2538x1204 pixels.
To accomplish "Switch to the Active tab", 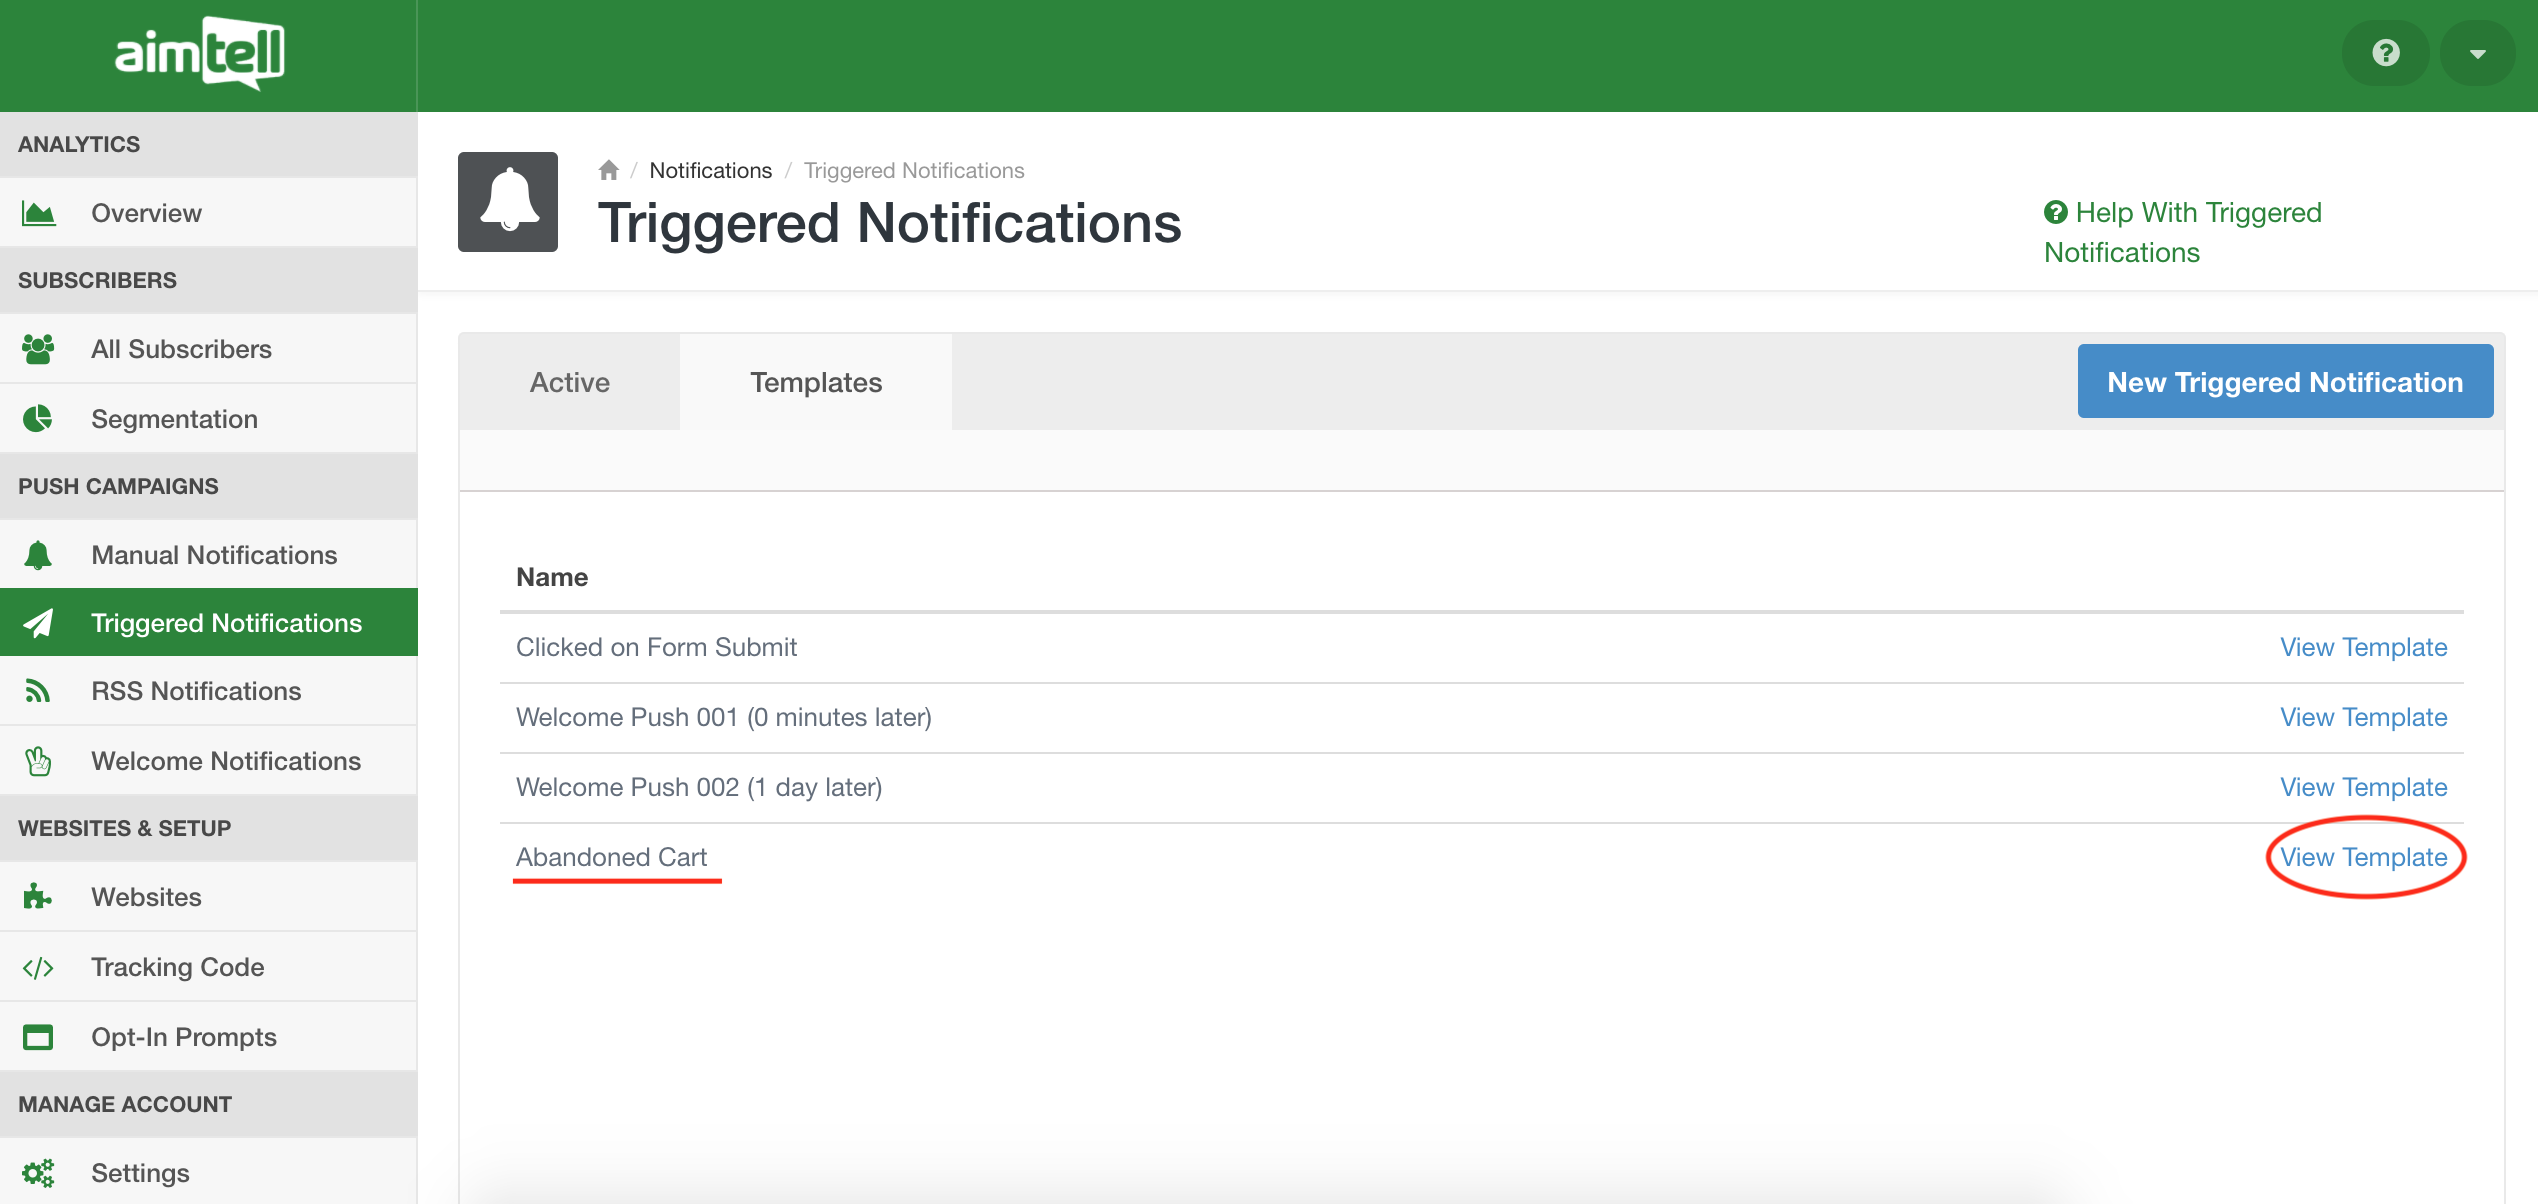I will pyautogui.click(x=569, y=382).
